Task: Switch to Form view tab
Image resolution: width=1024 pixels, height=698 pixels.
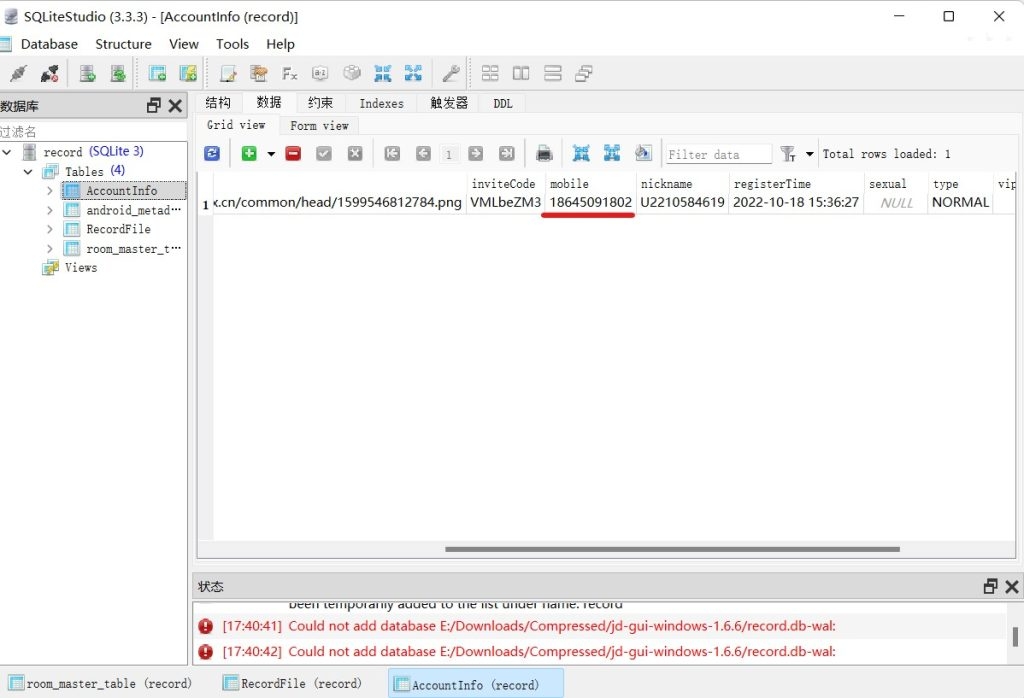Action: [x=319, y=126]
